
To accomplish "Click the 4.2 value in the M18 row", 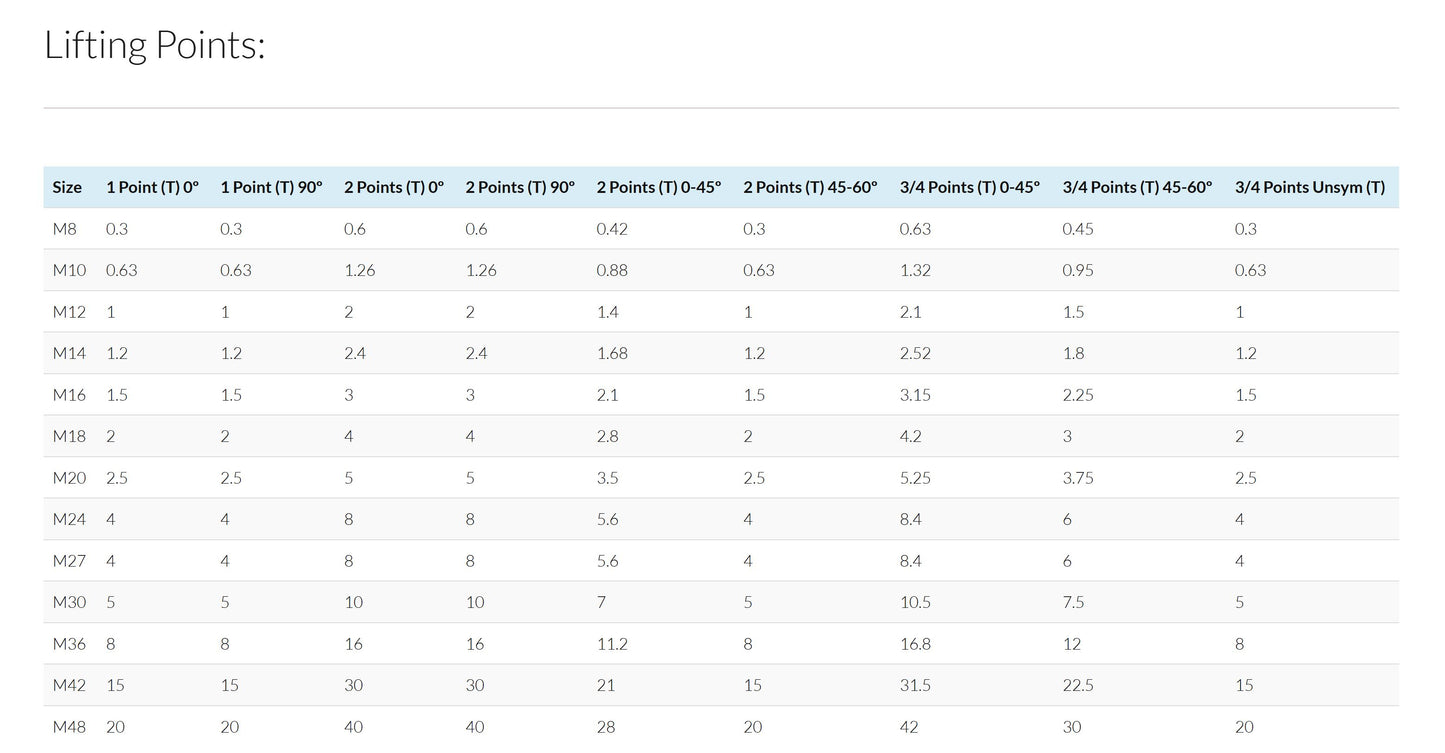I will coord(911,436).
